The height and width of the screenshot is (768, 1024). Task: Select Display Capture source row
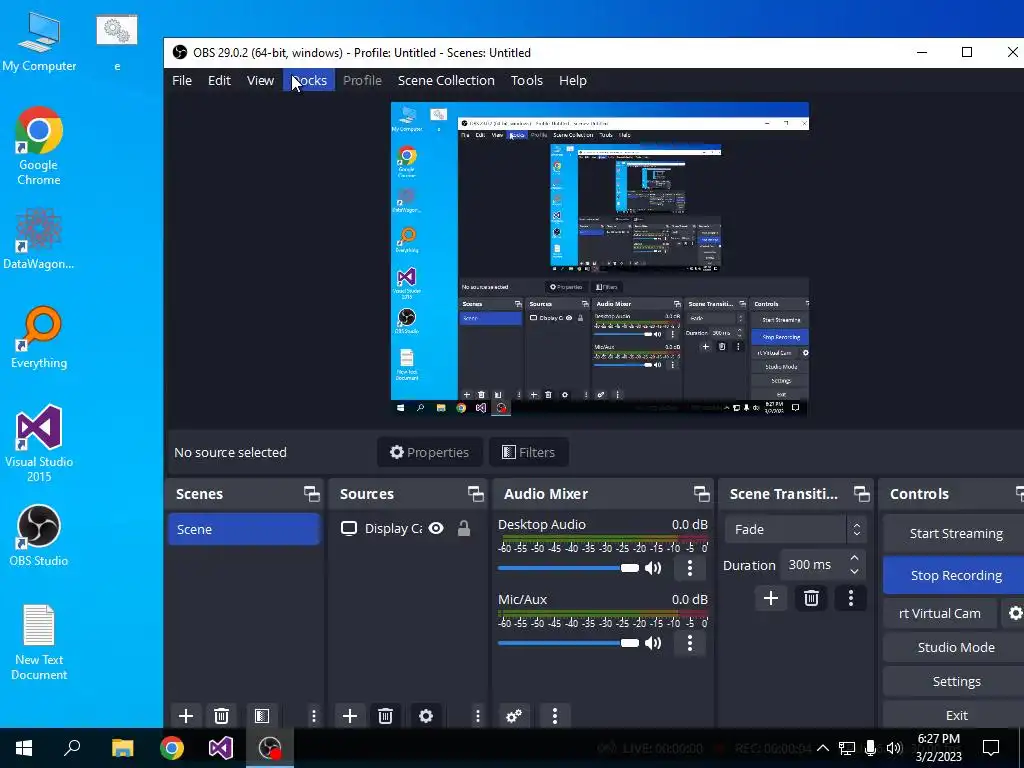pyautogui.click(x=408, y=528)
